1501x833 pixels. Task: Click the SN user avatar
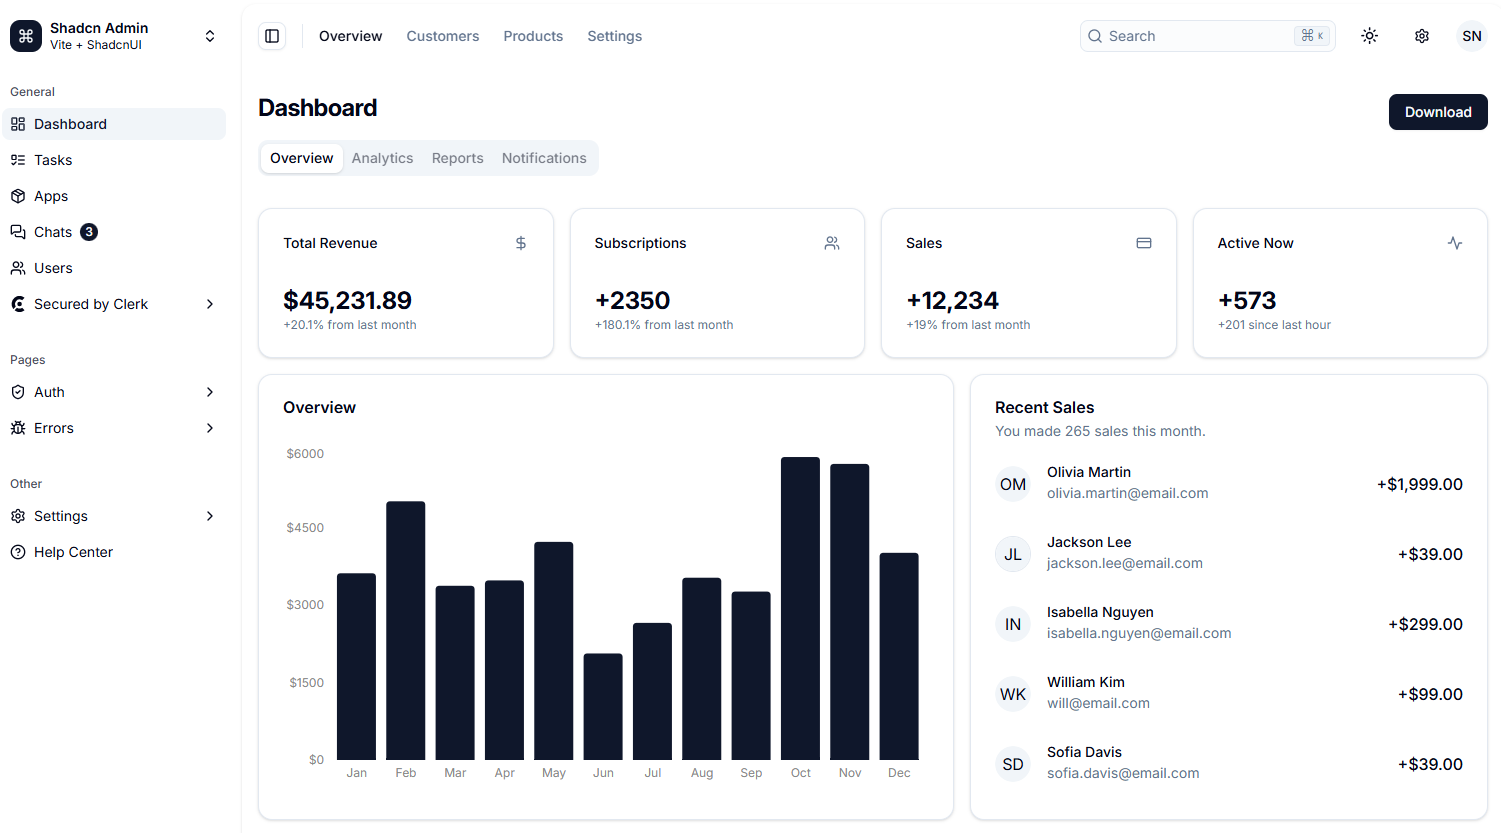(x=1471, y=36)
